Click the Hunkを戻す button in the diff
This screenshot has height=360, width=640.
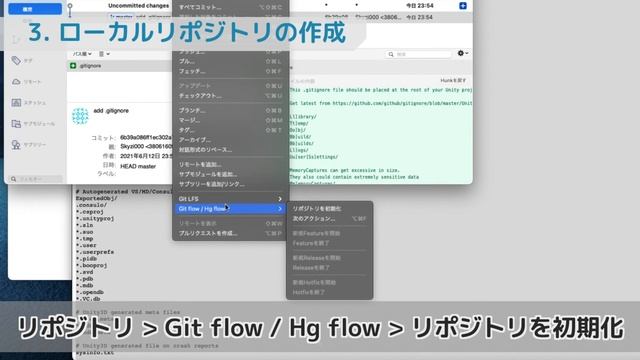pyautogui.click(x=453, y=81)
